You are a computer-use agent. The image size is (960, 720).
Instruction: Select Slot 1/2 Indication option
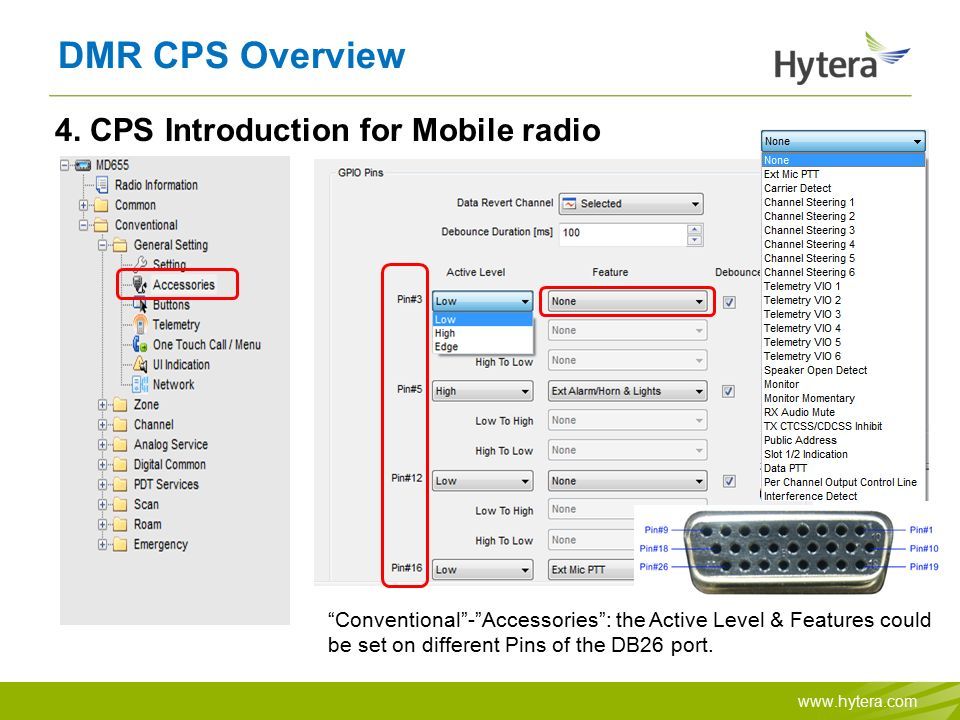coord(843,455)
